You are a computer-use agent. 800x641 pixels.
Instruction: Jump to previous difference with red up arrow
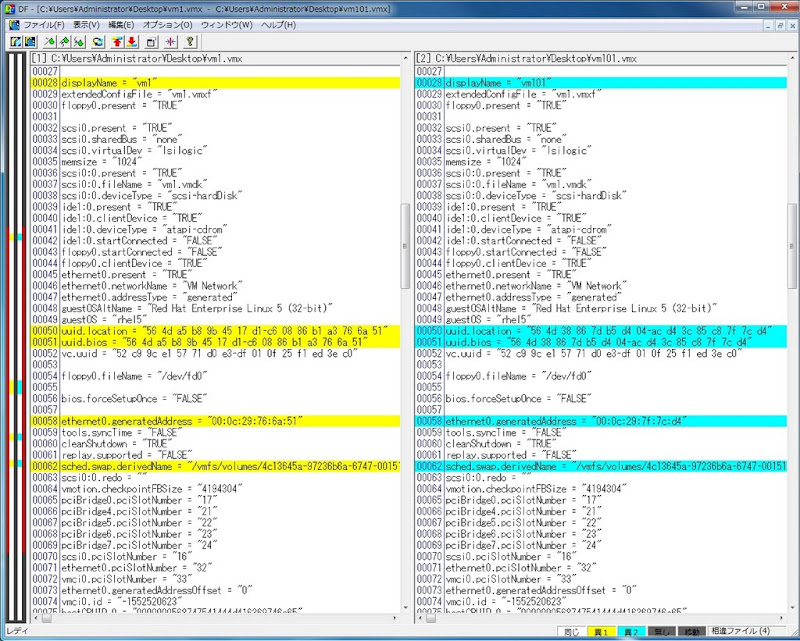coord(118,41)
